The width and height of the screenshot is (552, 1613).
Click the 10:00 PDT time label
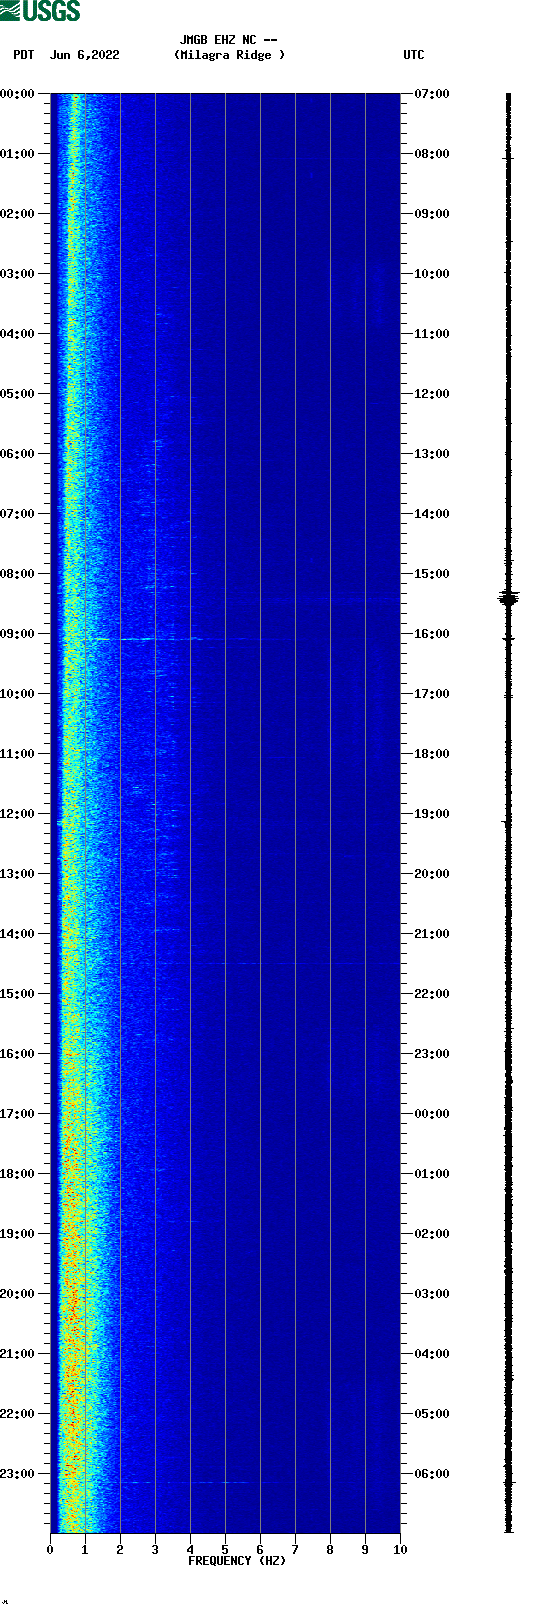(18, 694)
